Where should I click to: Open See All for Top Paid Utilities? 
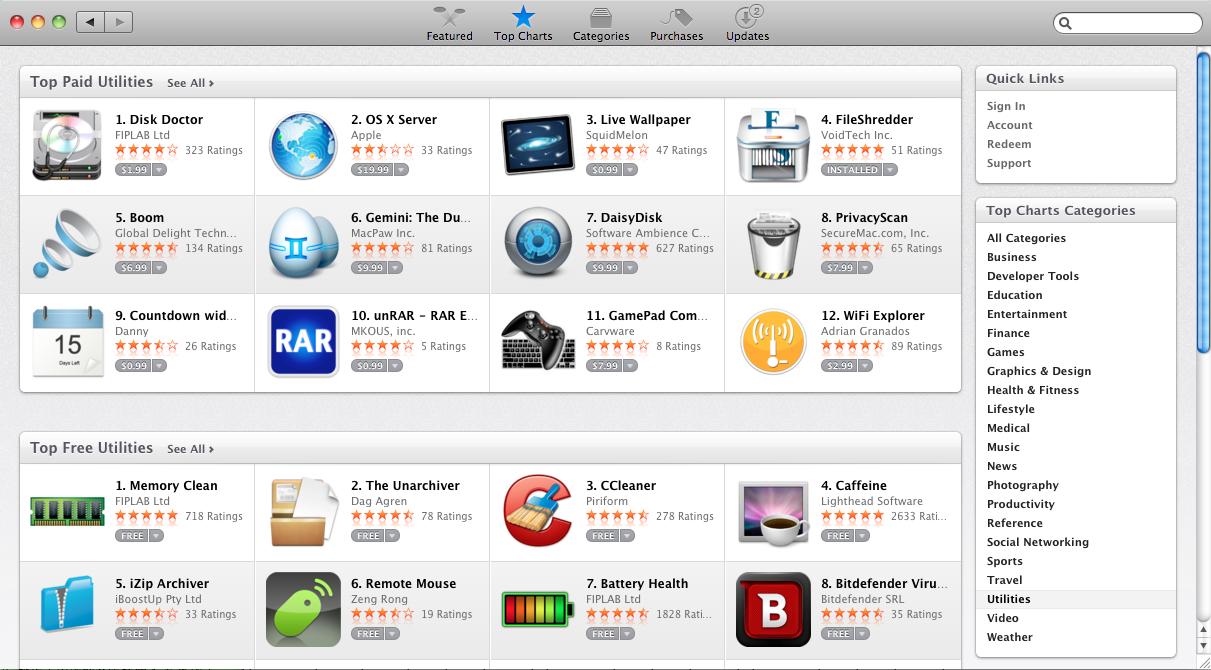[x=190, y=83]
